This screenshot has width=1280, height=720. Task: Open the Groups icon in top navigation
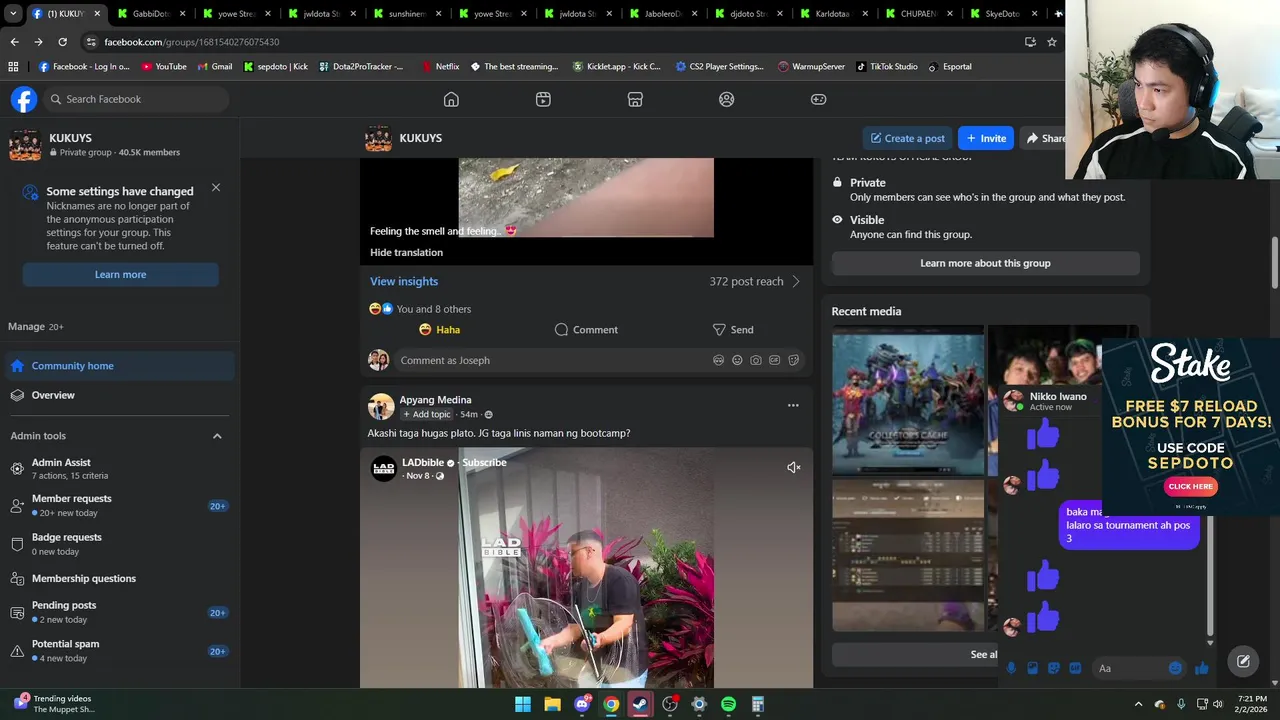(727, 99)
